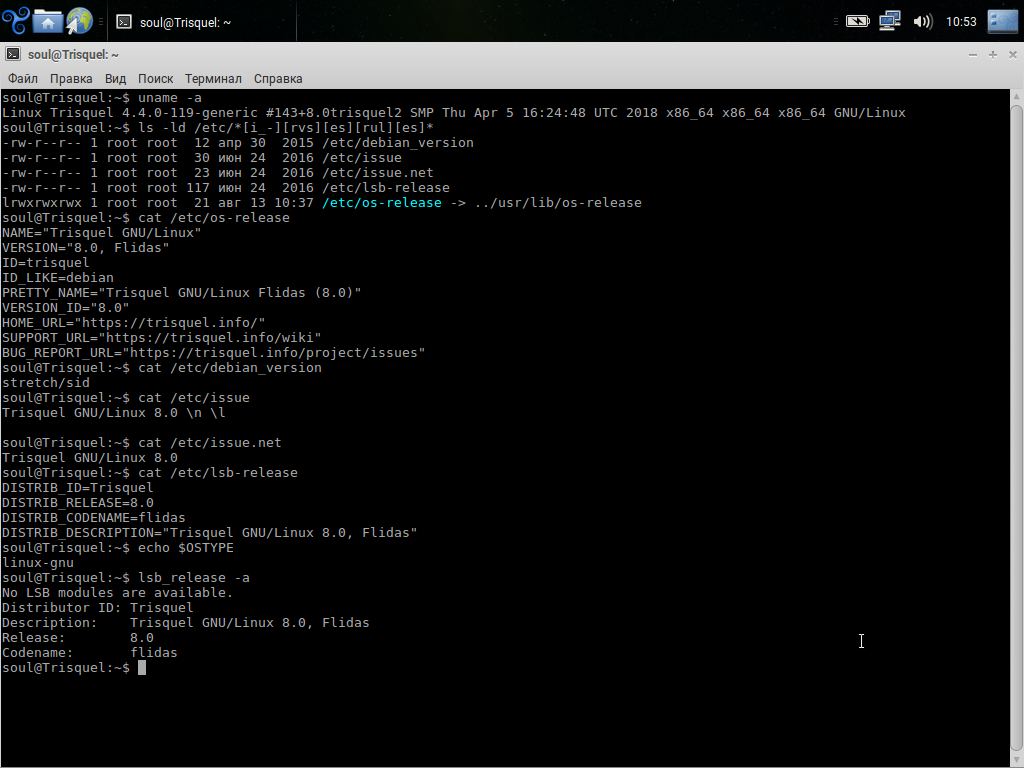Launch the web browser globe icon

pyautogui.click(x=79, y=21)
